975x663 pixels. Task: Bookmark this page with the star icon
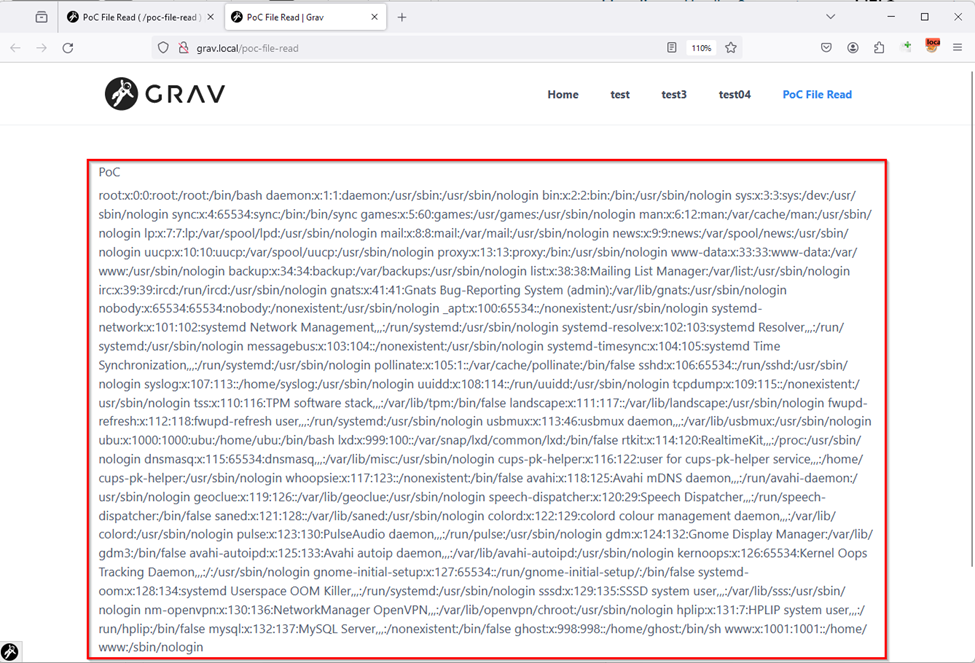point(731,47)
